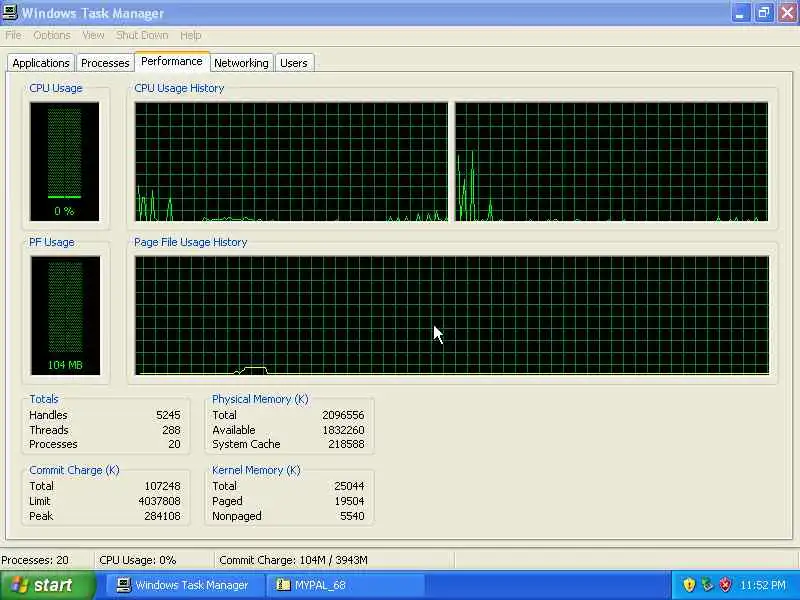Click the Totals group heading
This screenshot has height=600, width=800.
coord(43,398)
